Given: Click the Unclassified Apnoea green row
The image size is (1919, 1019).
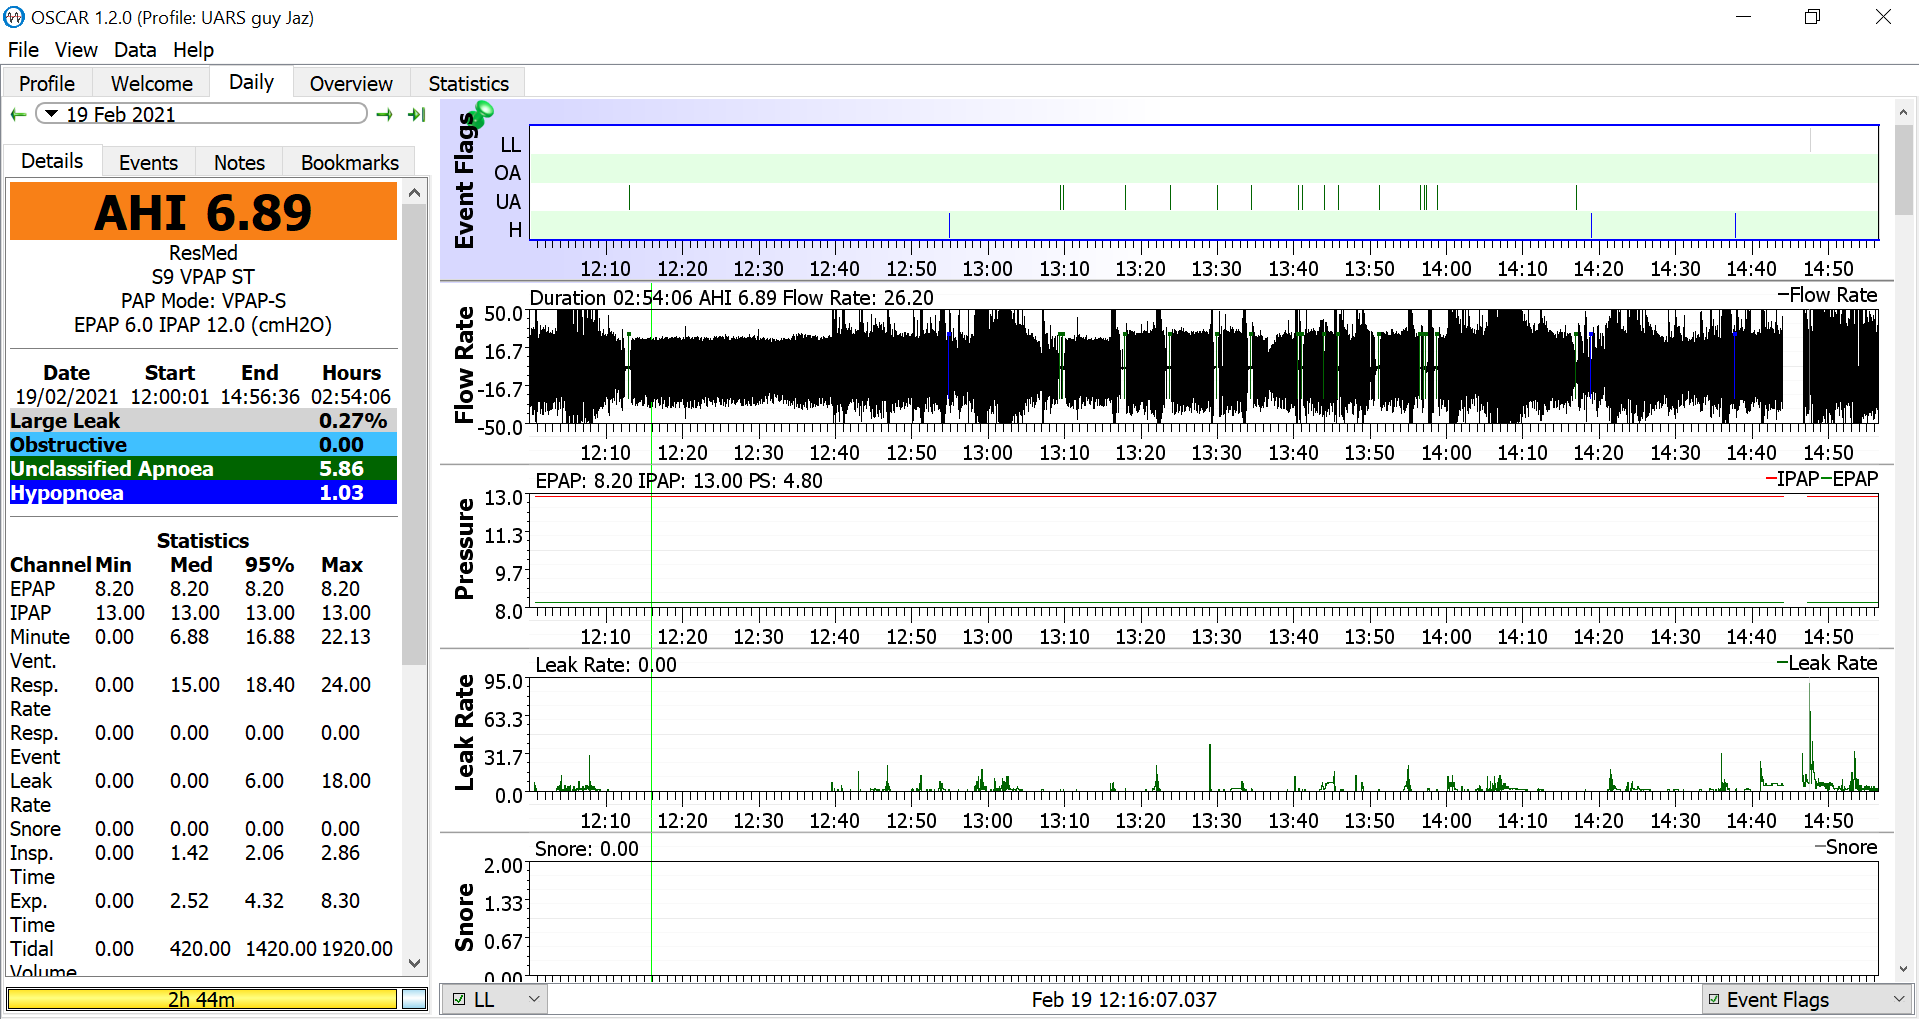Looking at the screenshot, I should click(203, 469).
